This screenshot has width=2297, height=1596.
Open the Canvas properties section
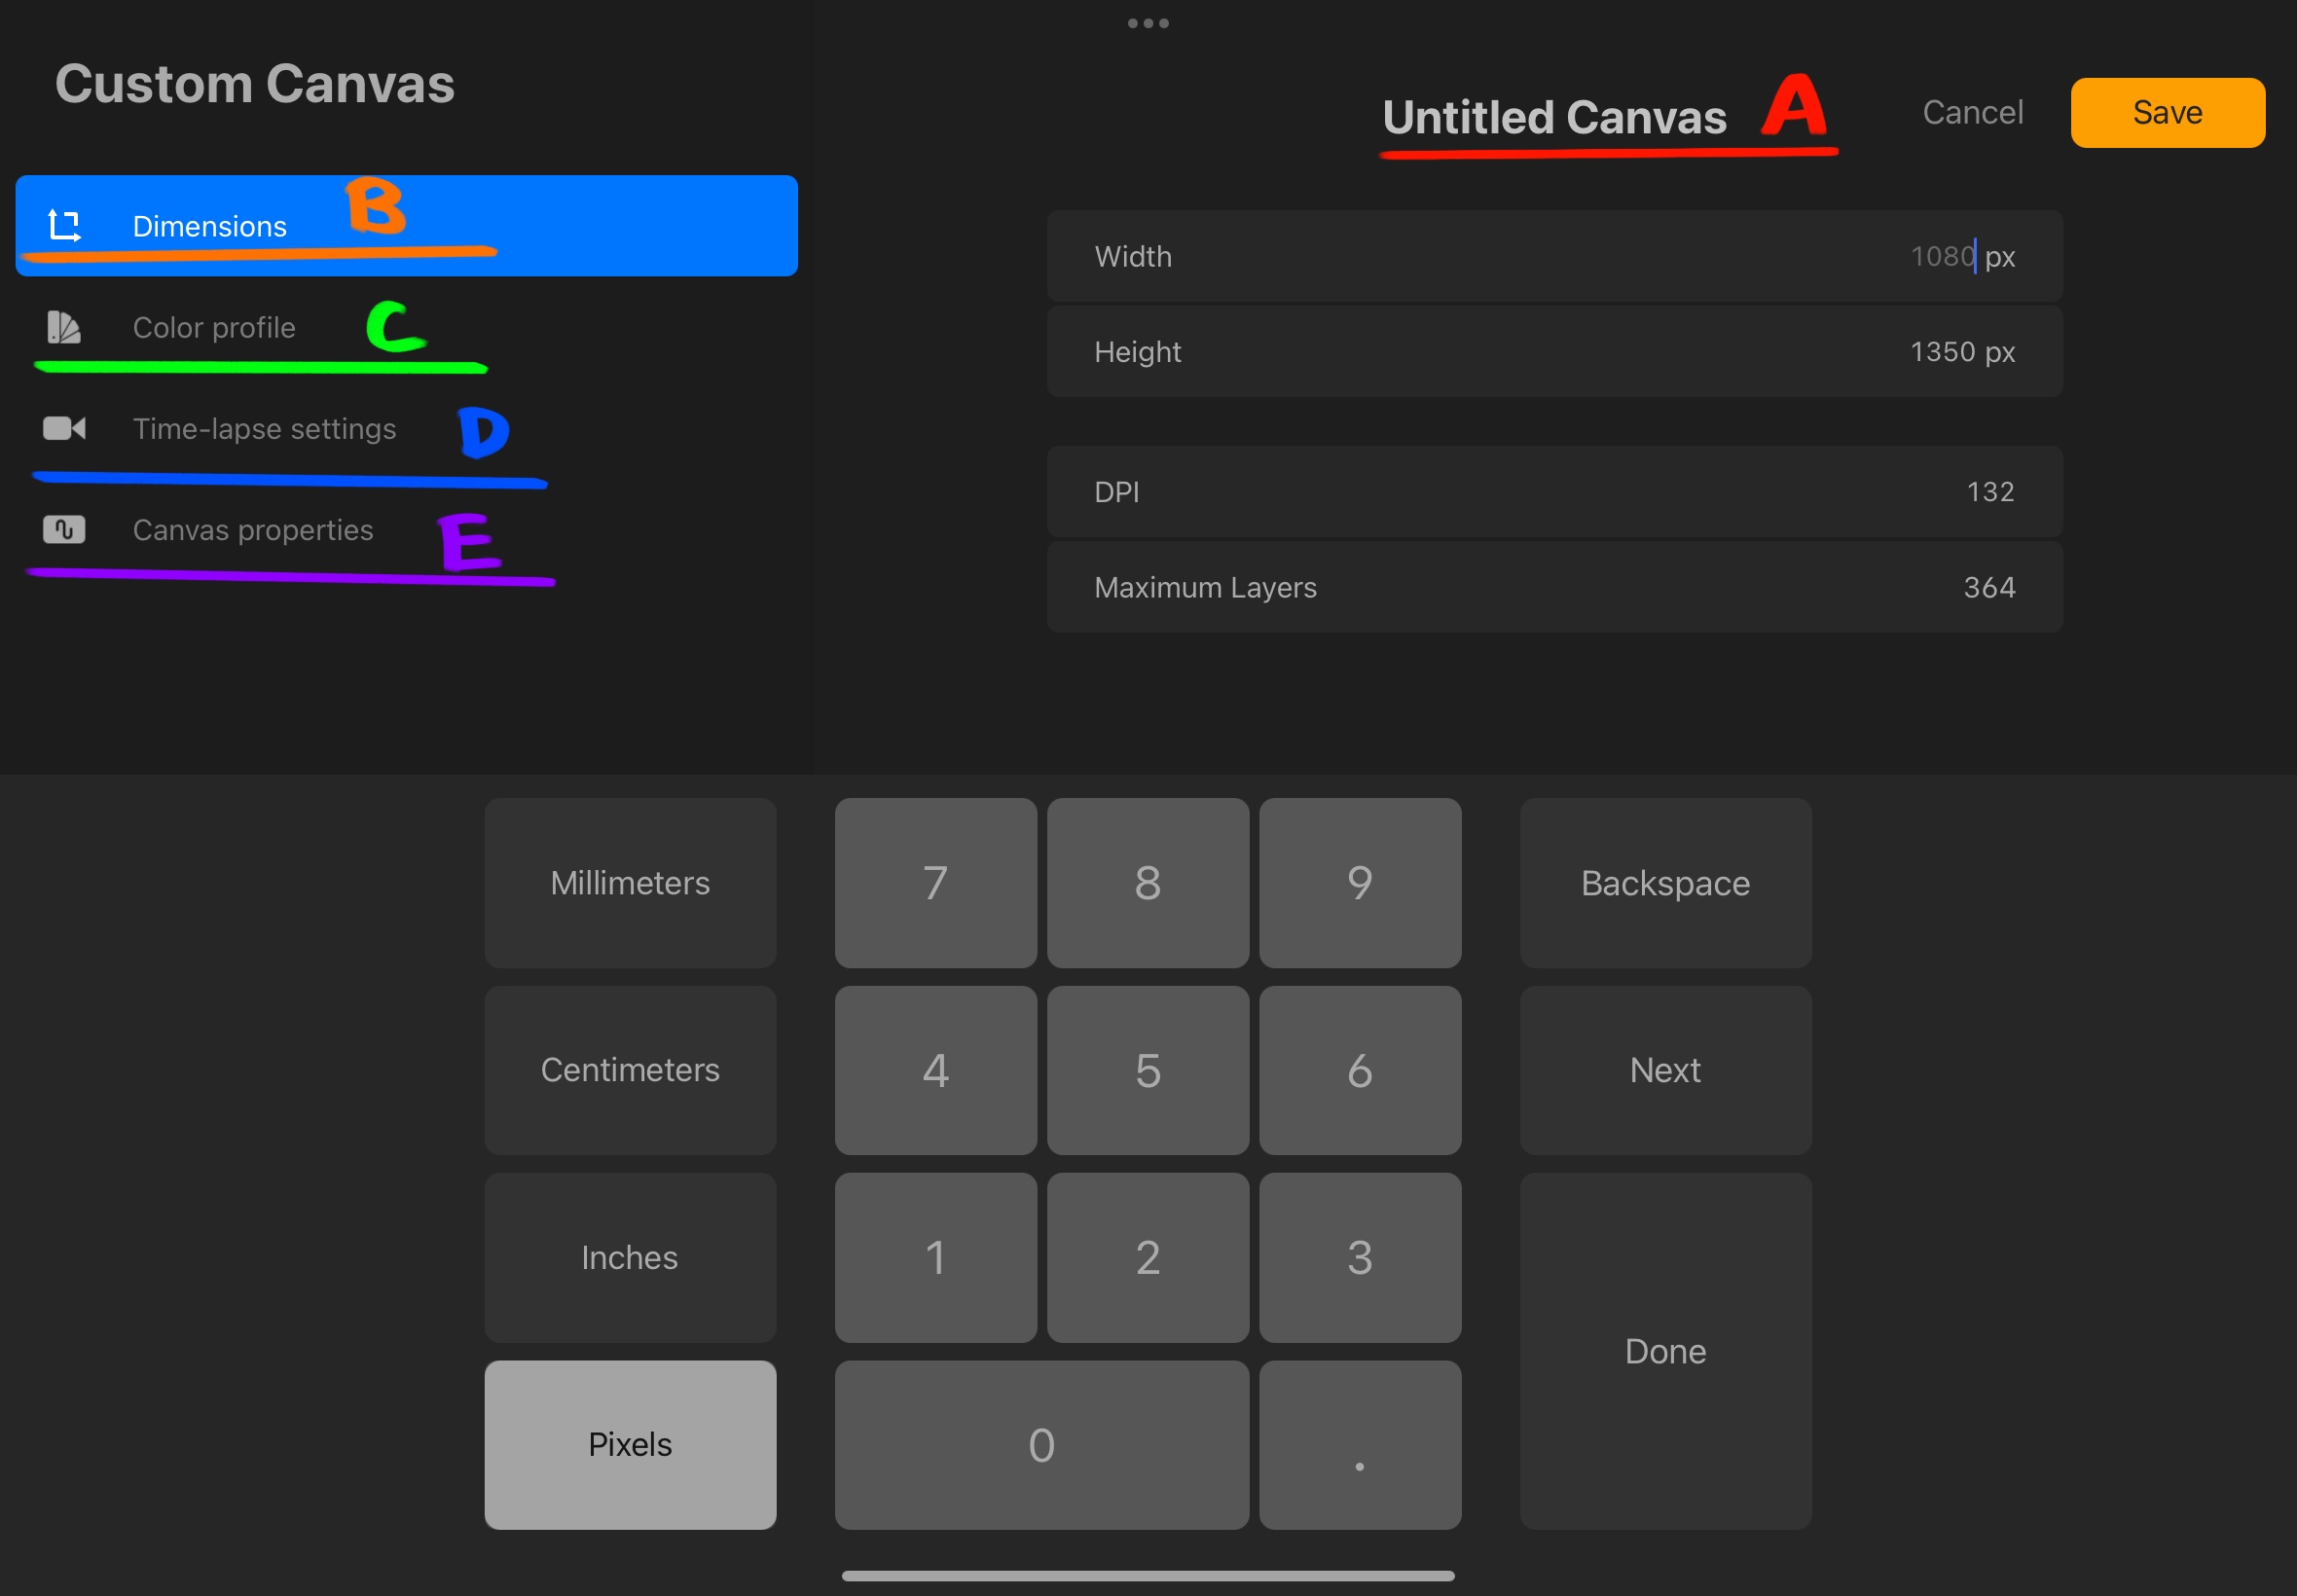click(x=252, y=530)
